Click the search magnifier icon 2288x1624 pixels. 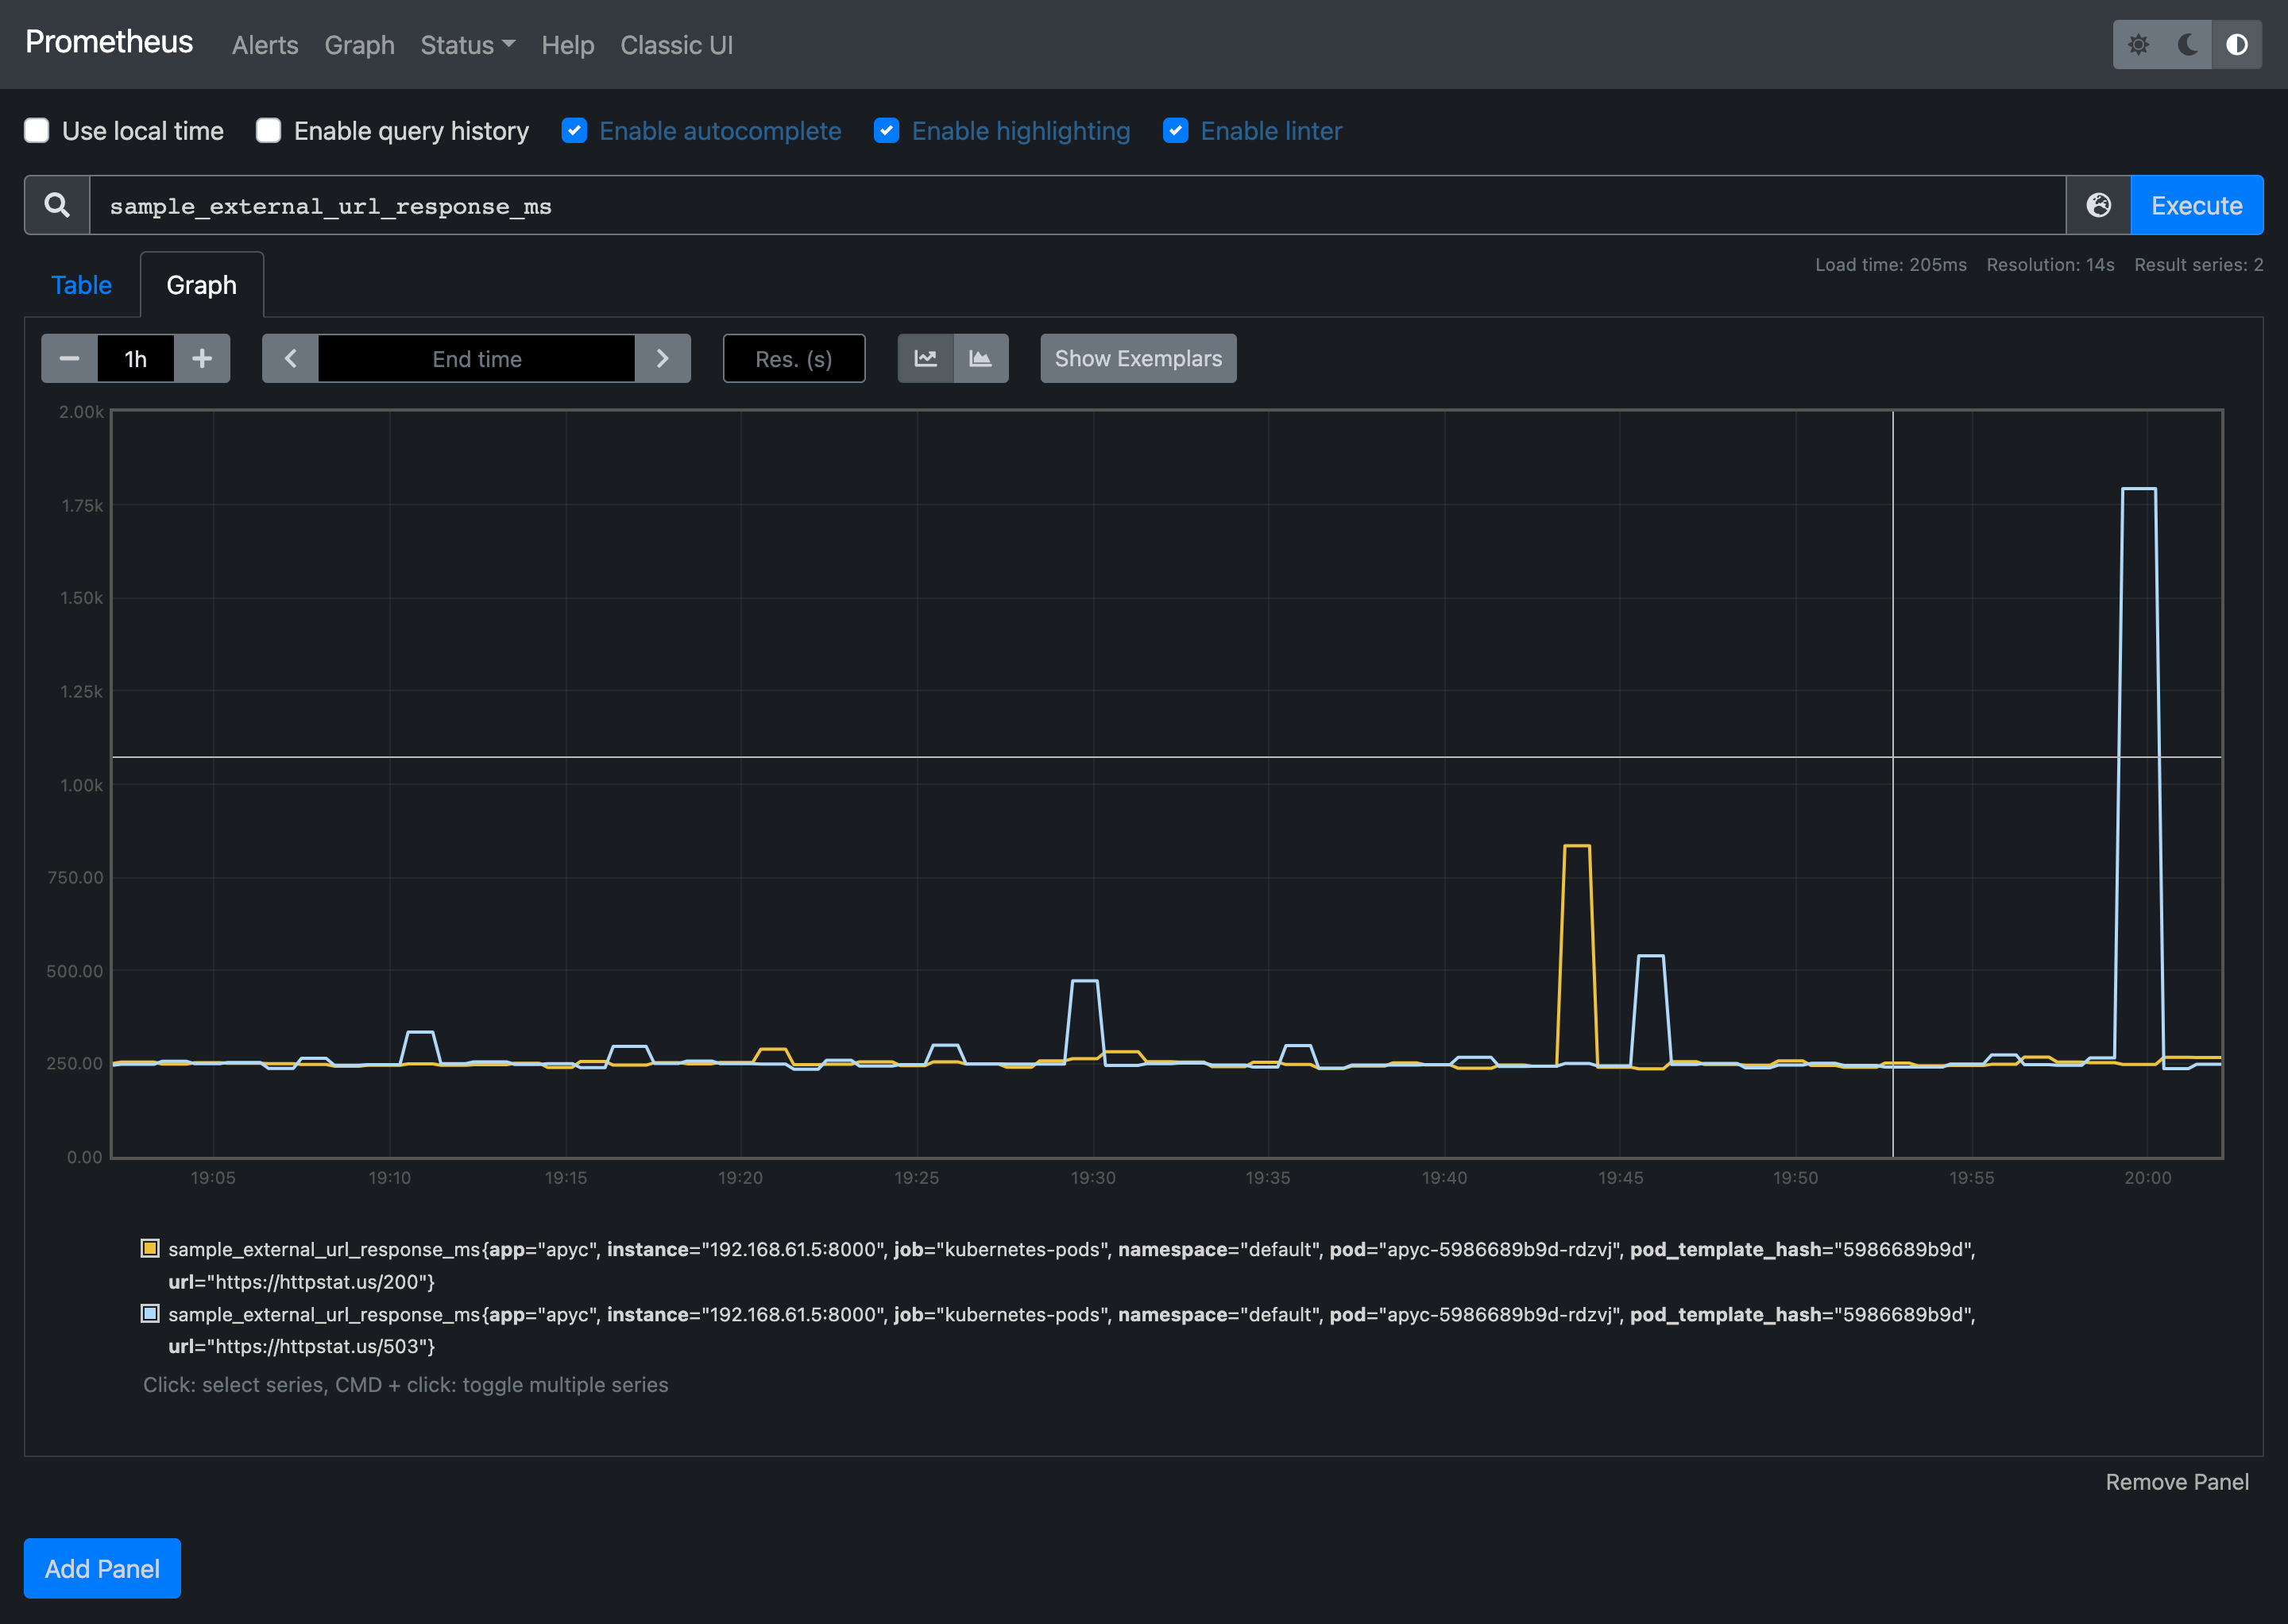(55, 204)
